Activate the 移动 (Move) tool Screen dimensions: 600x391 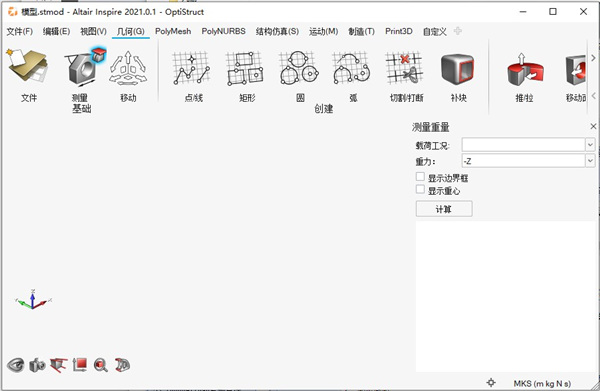pos(128,68)
